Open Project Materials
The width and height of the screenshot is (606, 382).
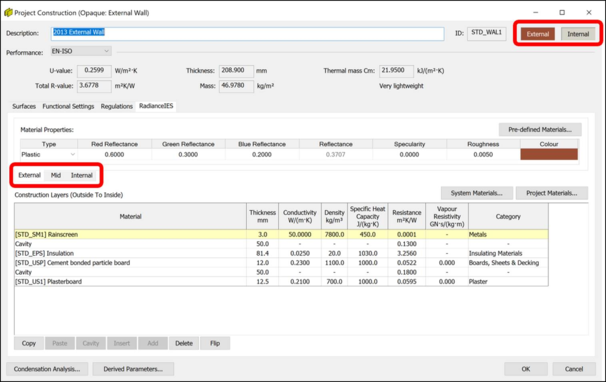552,193
